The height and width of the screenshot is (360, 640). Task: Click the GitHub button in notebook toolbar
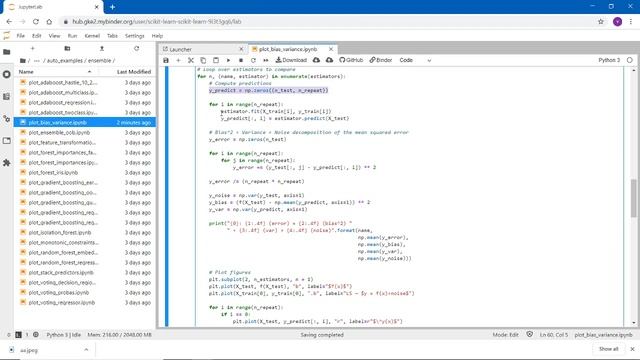(351, 60)
